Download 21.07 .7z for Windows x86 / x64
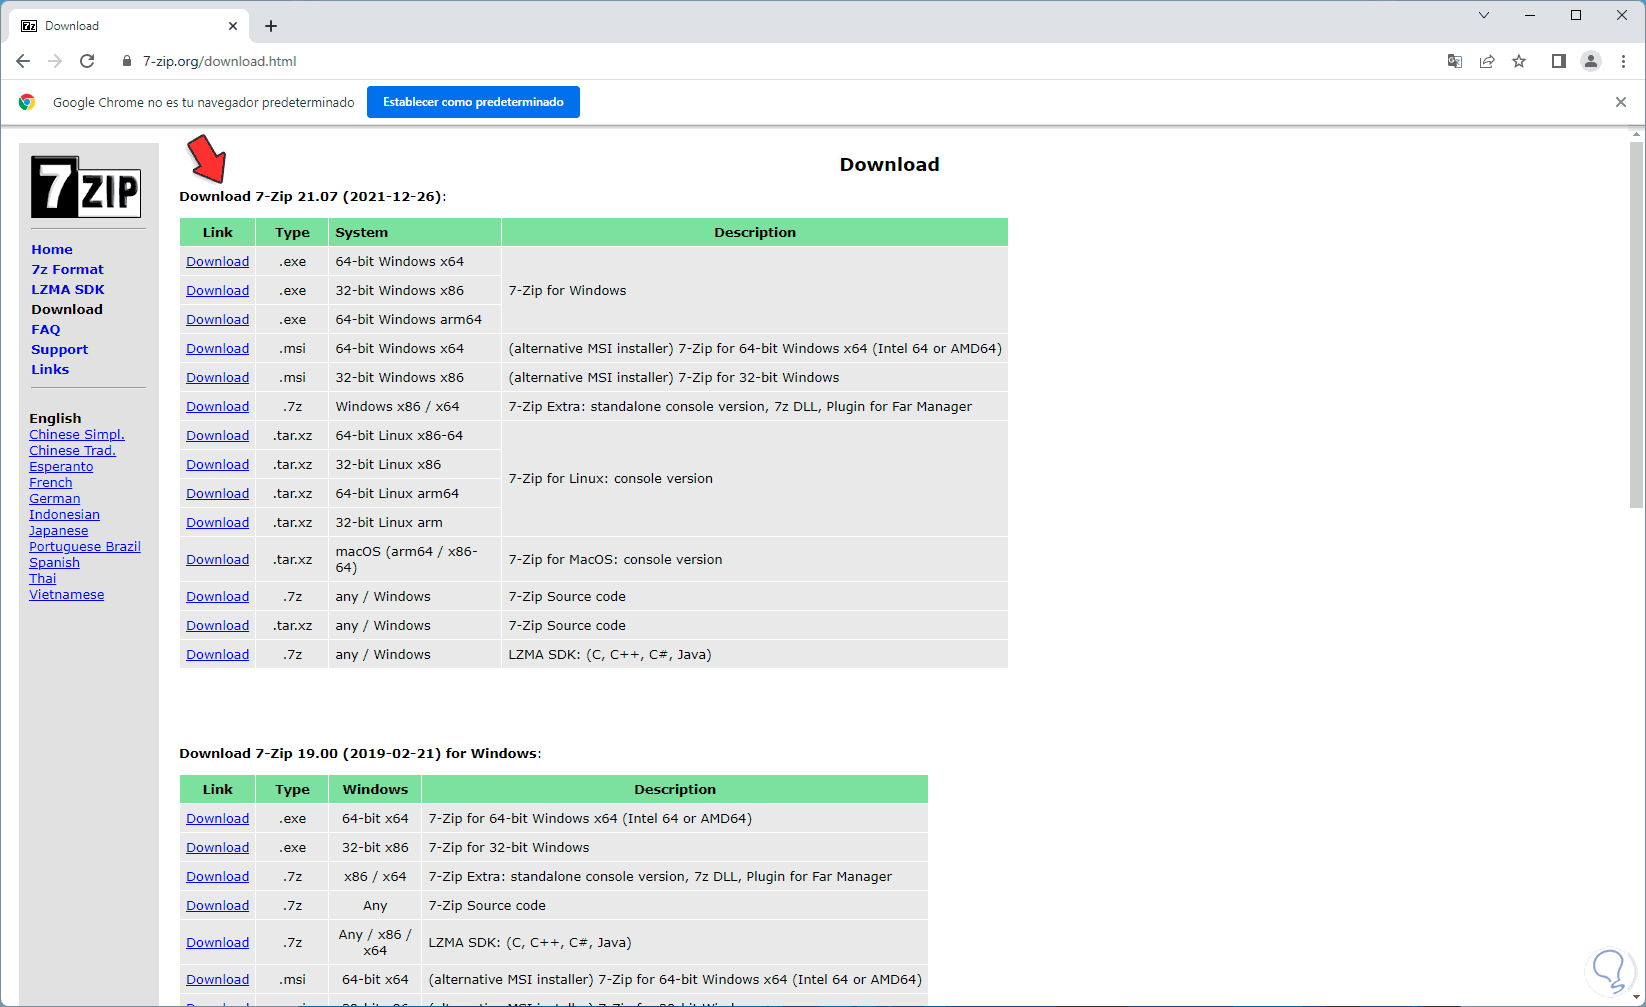Image resolution: width=1646 pixels, height=1007 pixels. tap(217, 407)
